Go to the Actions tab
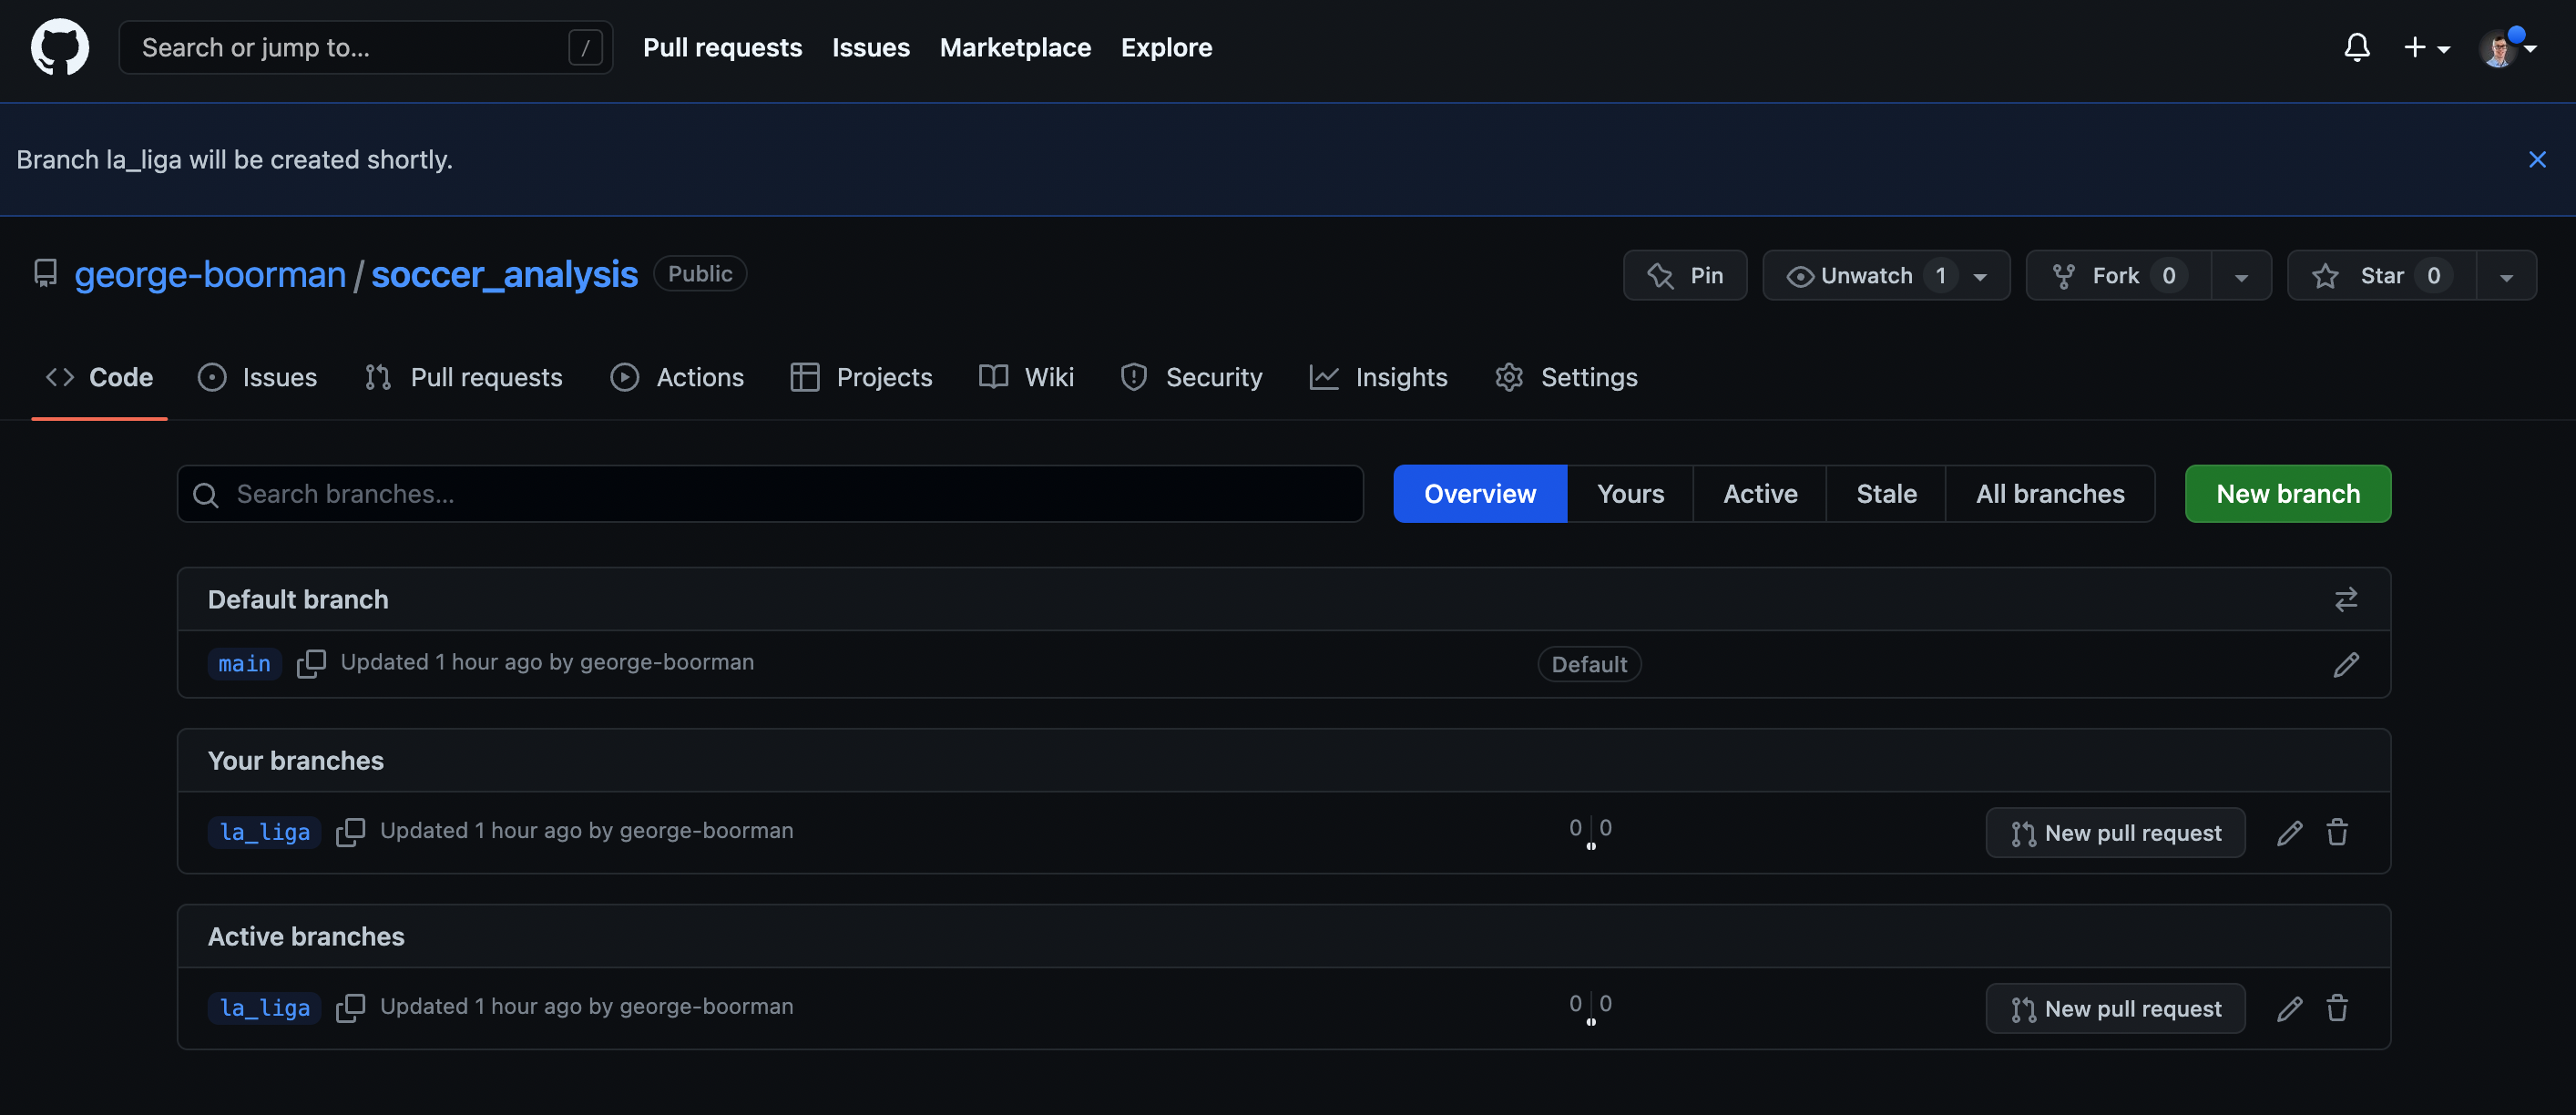Image resolution: width=2576 pixels, height=1115 pixels. (x=677, y=377)
